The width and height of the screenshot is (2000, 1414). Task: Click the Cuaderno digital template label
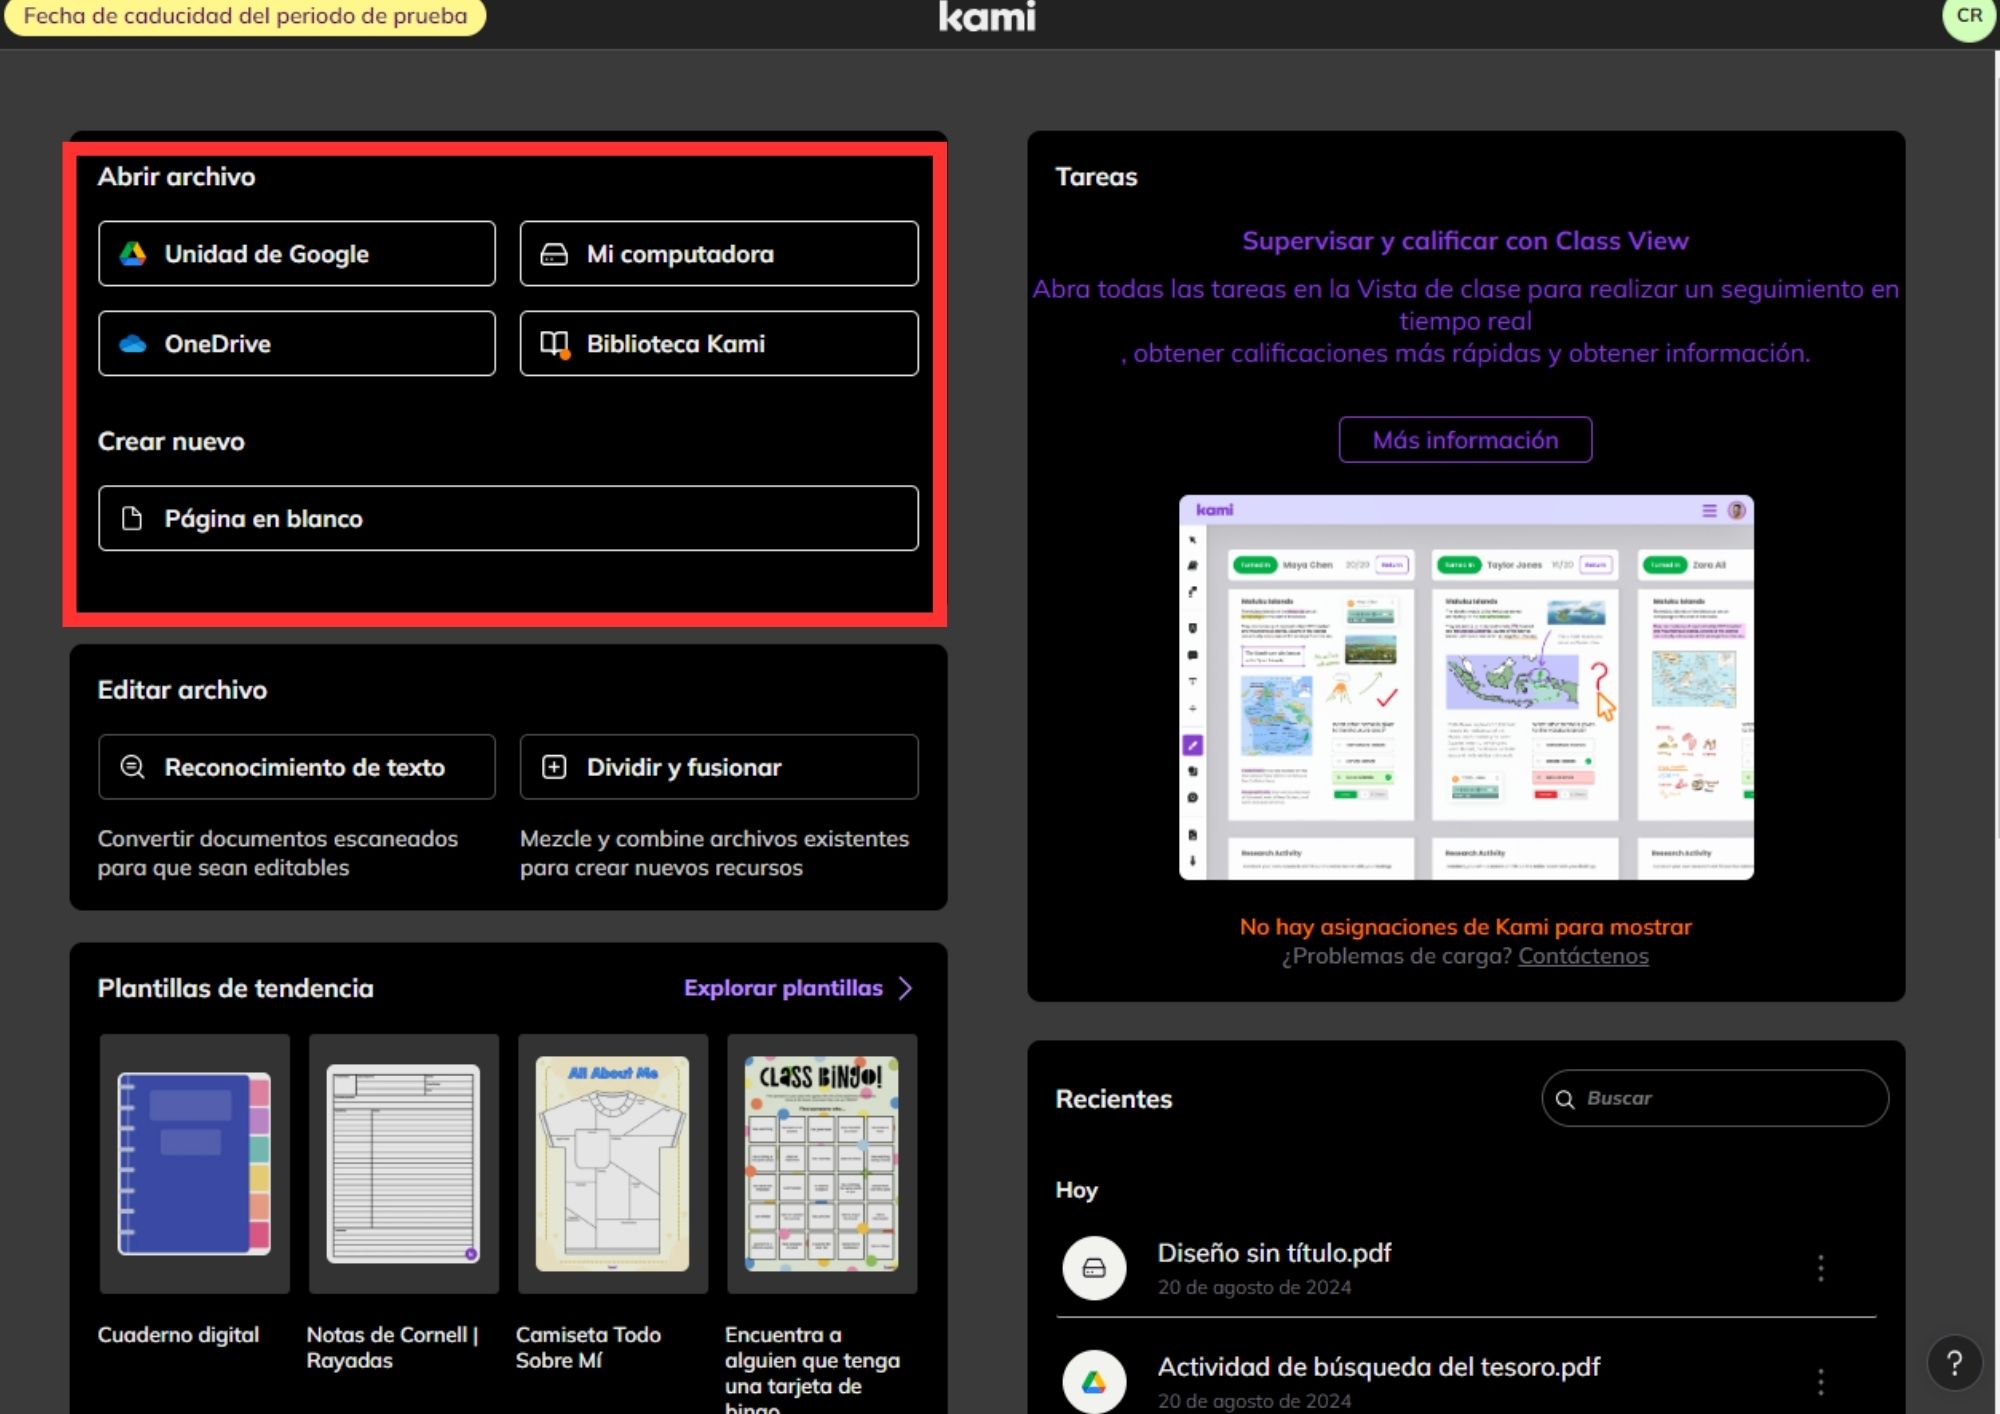pos(178,1335)
